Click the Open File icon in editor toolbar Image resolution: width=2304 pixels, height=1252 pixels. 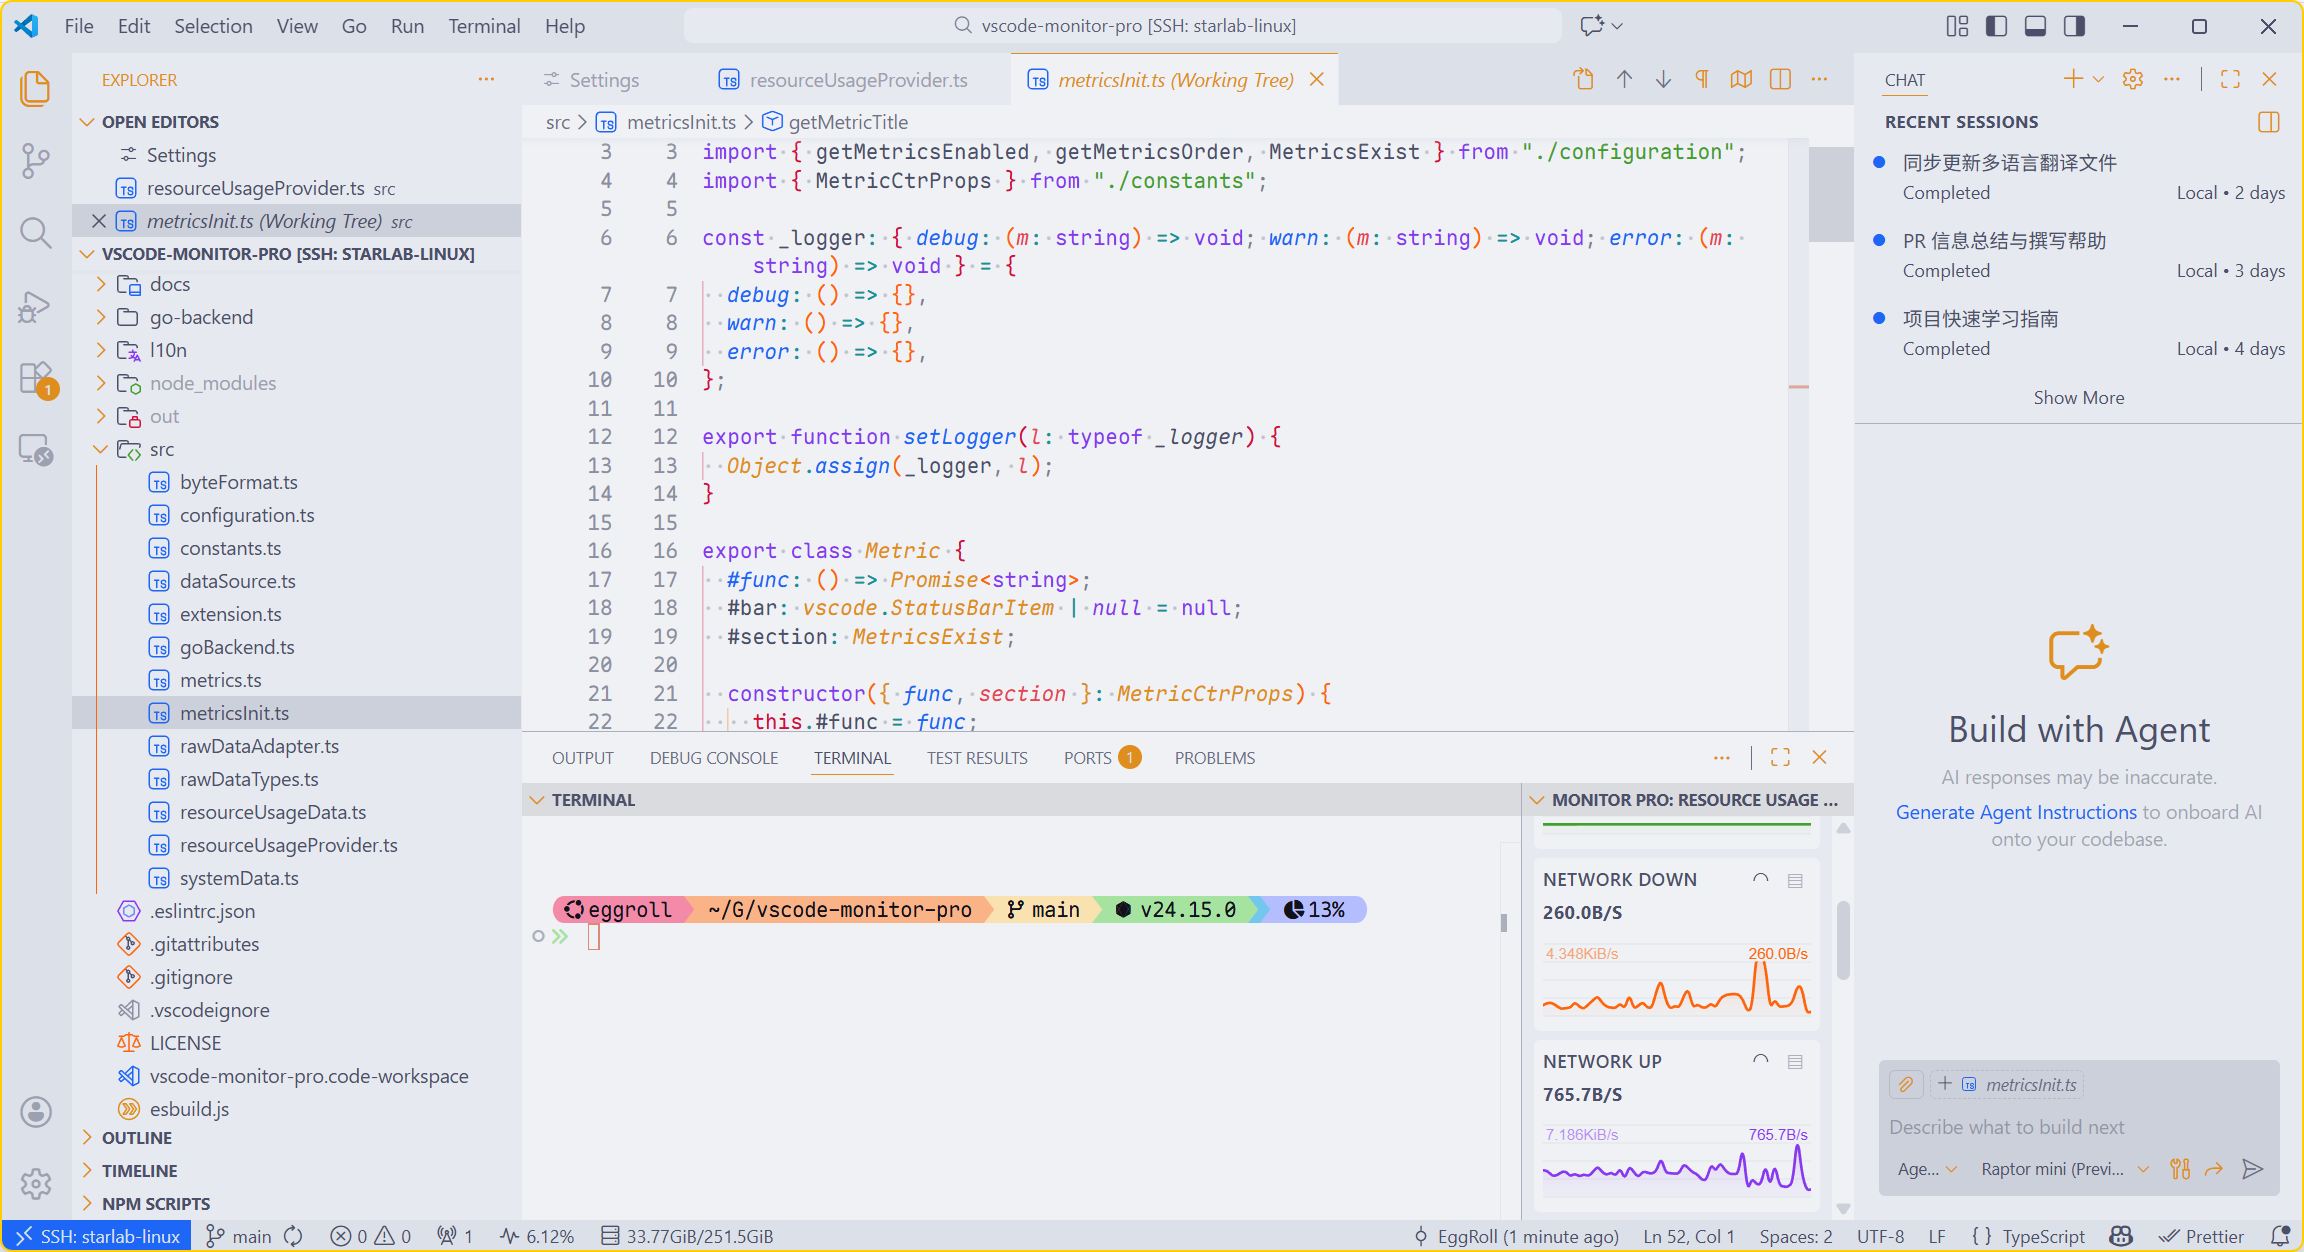pyautogui.click(x=1584, y=80)
